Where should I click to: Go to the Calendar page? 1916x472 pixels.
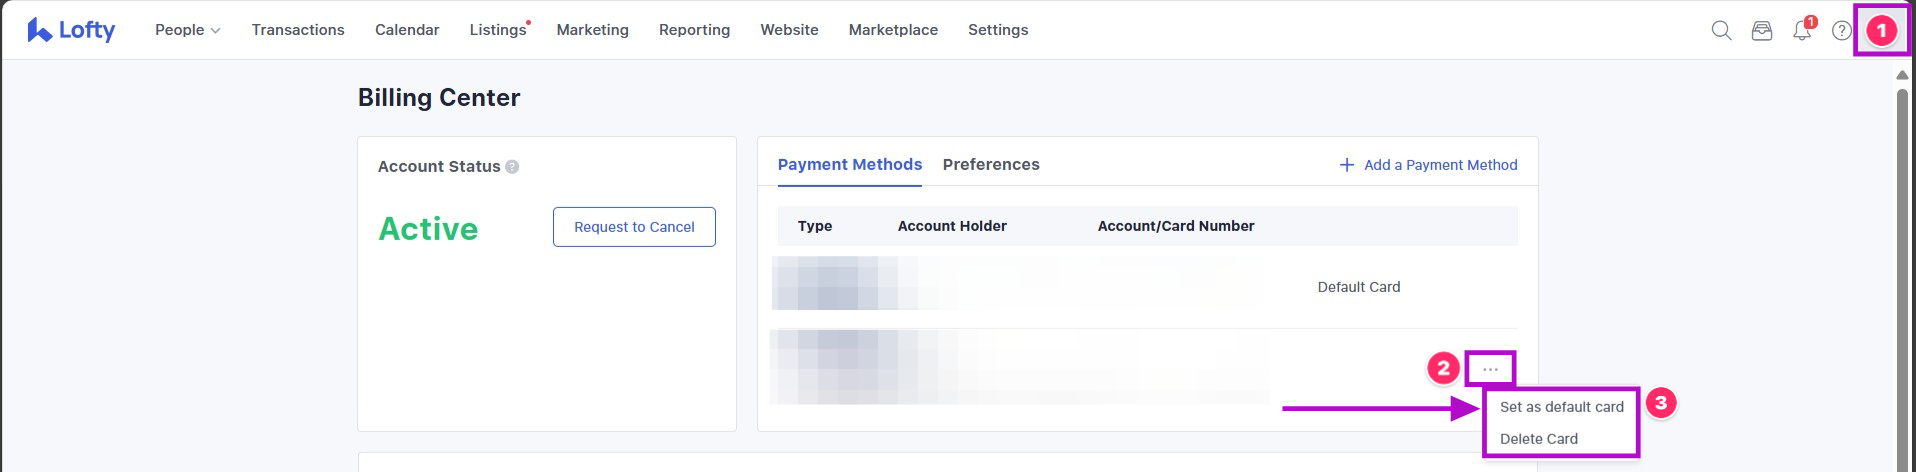[407, 30]
